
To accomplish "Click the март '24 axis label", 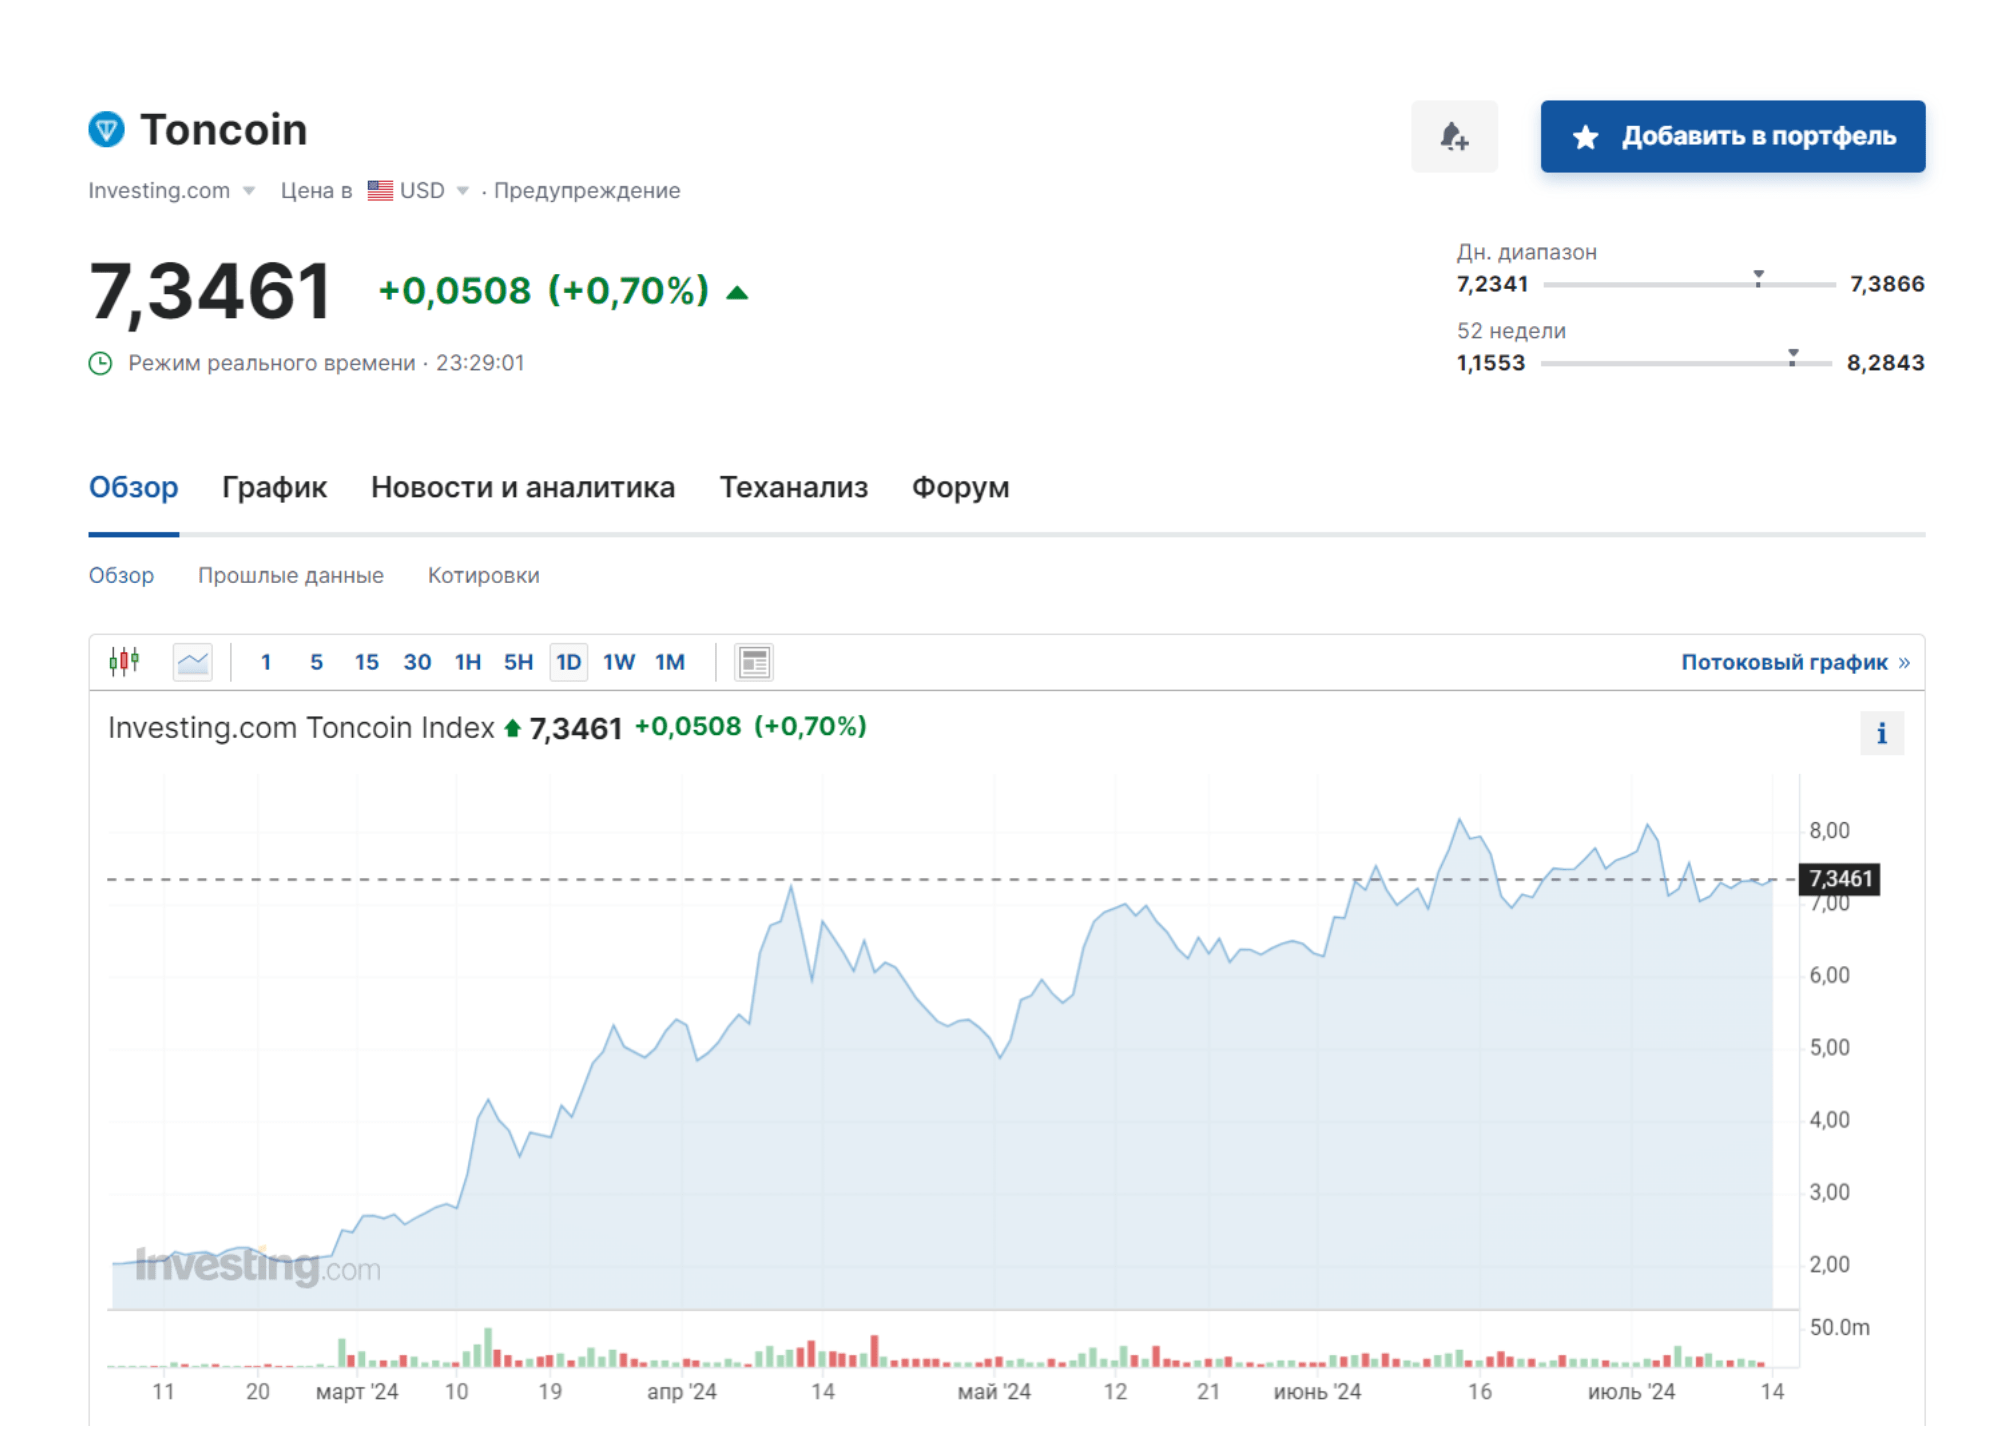I will [357, 1391].
